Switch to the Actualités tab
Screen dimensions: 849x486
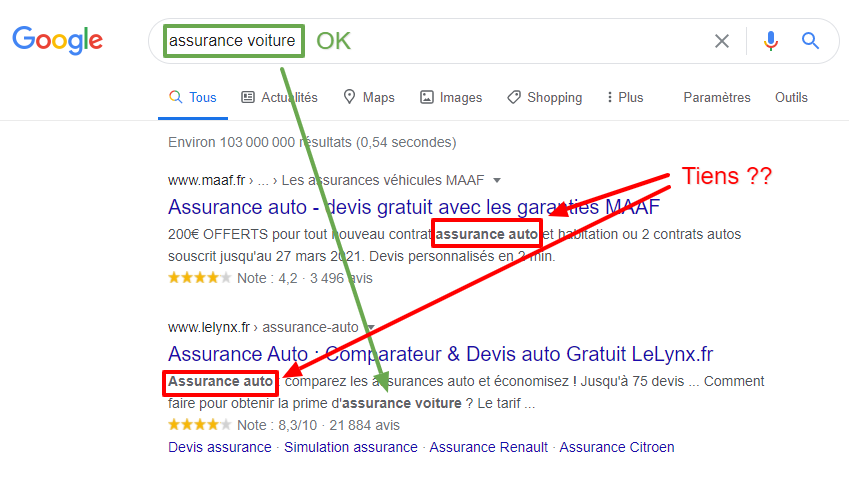(279, 97)
